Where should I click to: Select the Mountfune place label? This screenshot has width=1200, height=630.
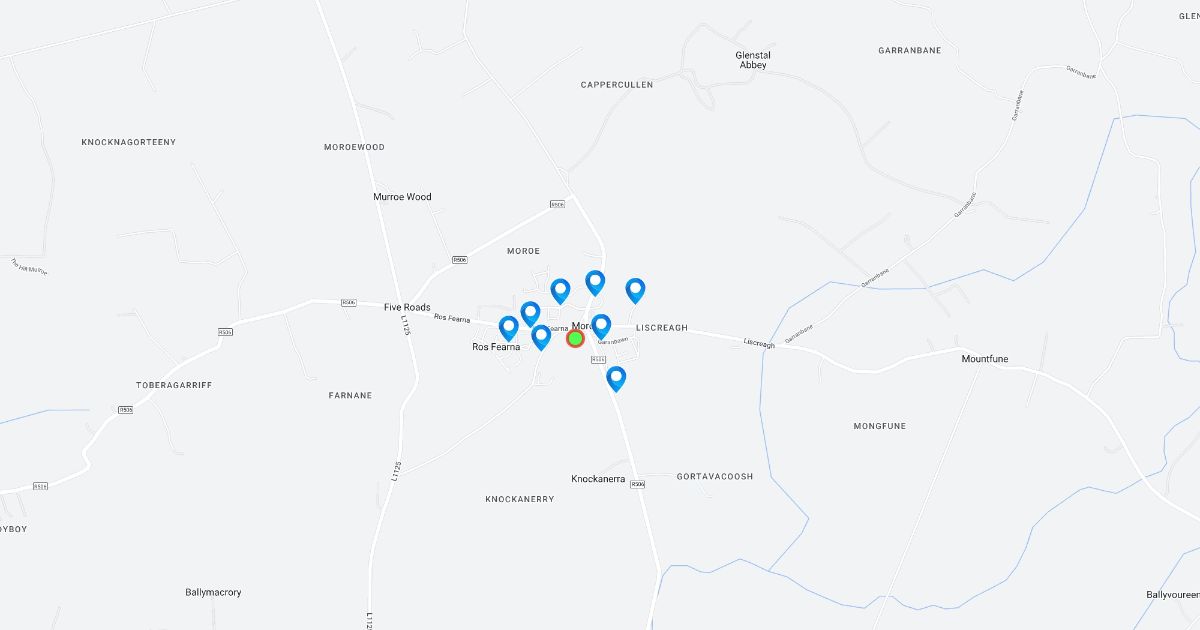tap(987, 358)
